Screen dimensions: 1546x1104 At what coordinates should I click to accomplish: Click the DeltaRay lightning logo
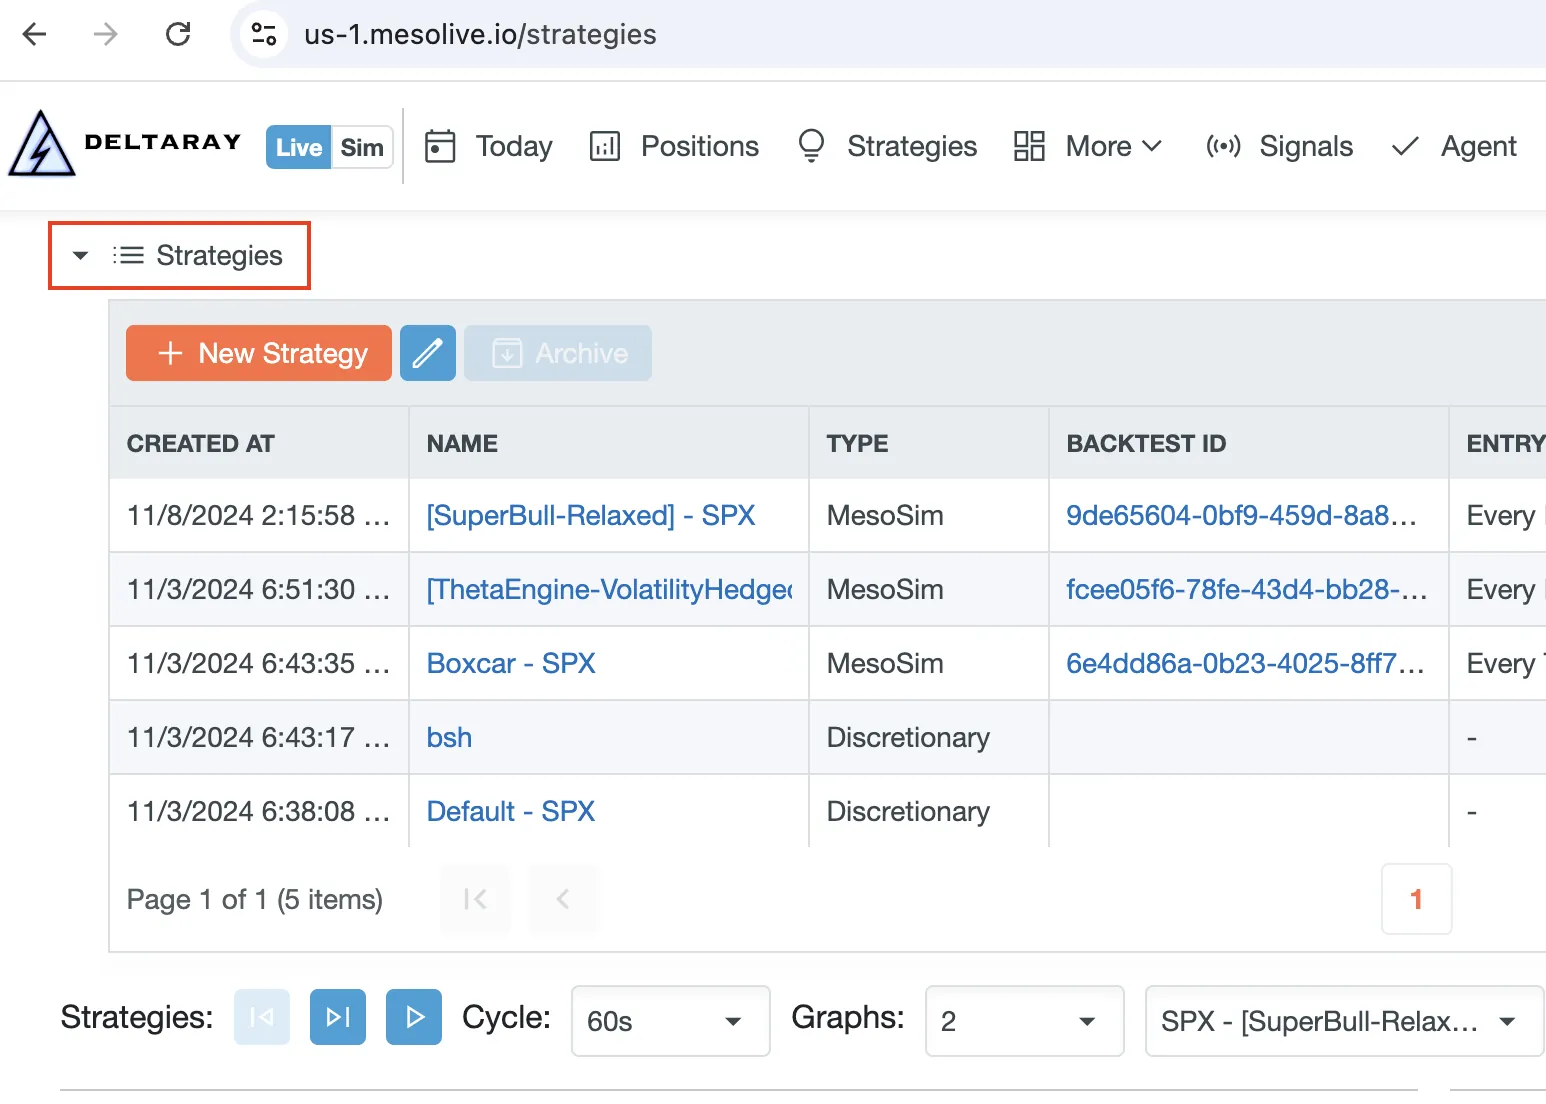tap(40, 142)
